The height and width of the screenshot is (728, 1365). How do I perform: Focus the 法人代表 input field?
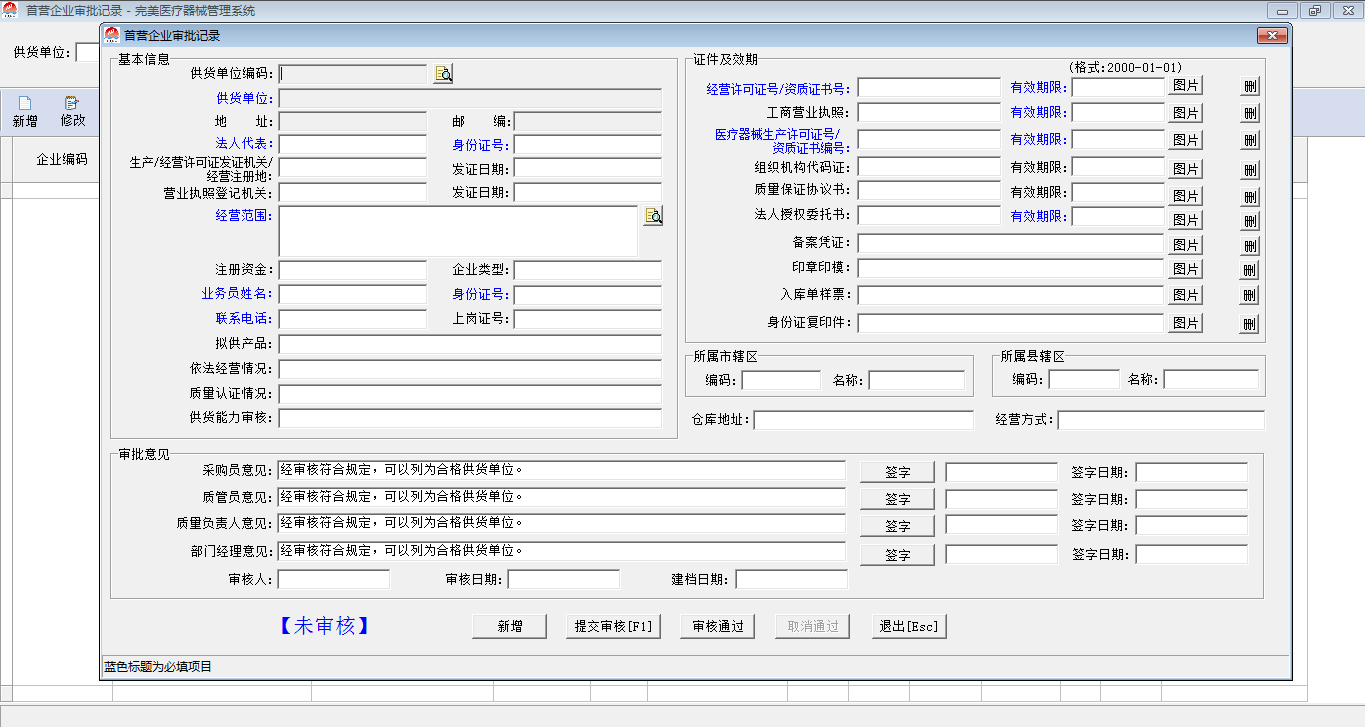tap(352, 145)
